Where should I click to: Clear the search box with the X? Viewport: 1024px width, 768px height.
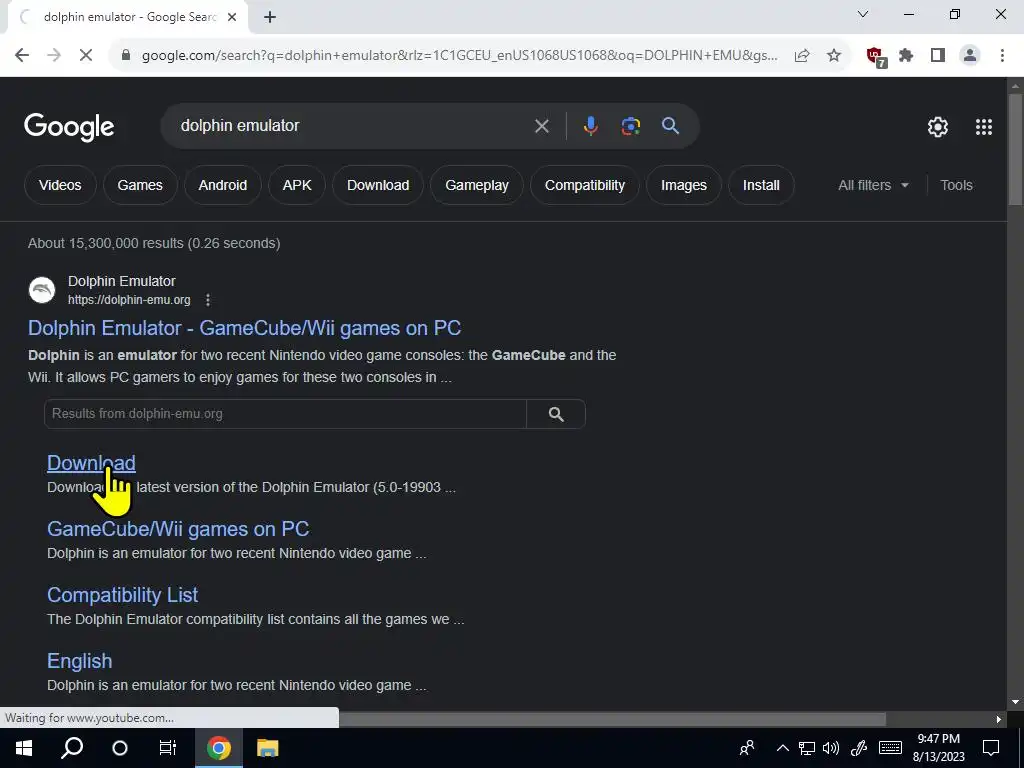(x=541, y=126)
